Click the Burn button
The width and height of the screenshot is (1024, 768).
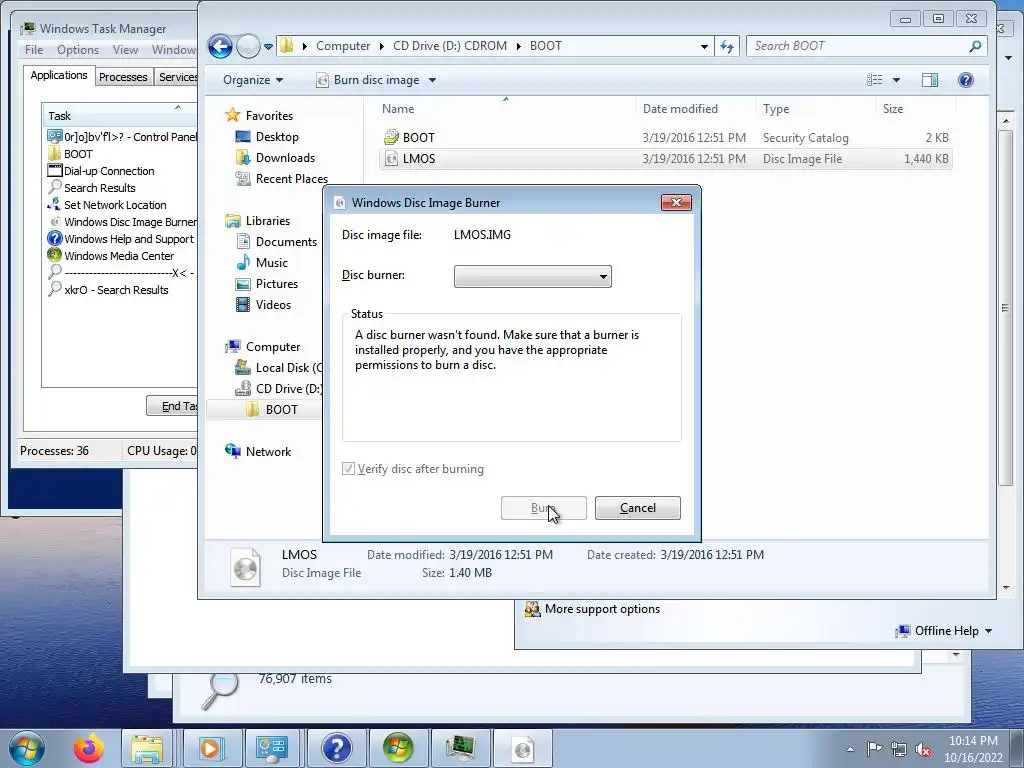543,507
